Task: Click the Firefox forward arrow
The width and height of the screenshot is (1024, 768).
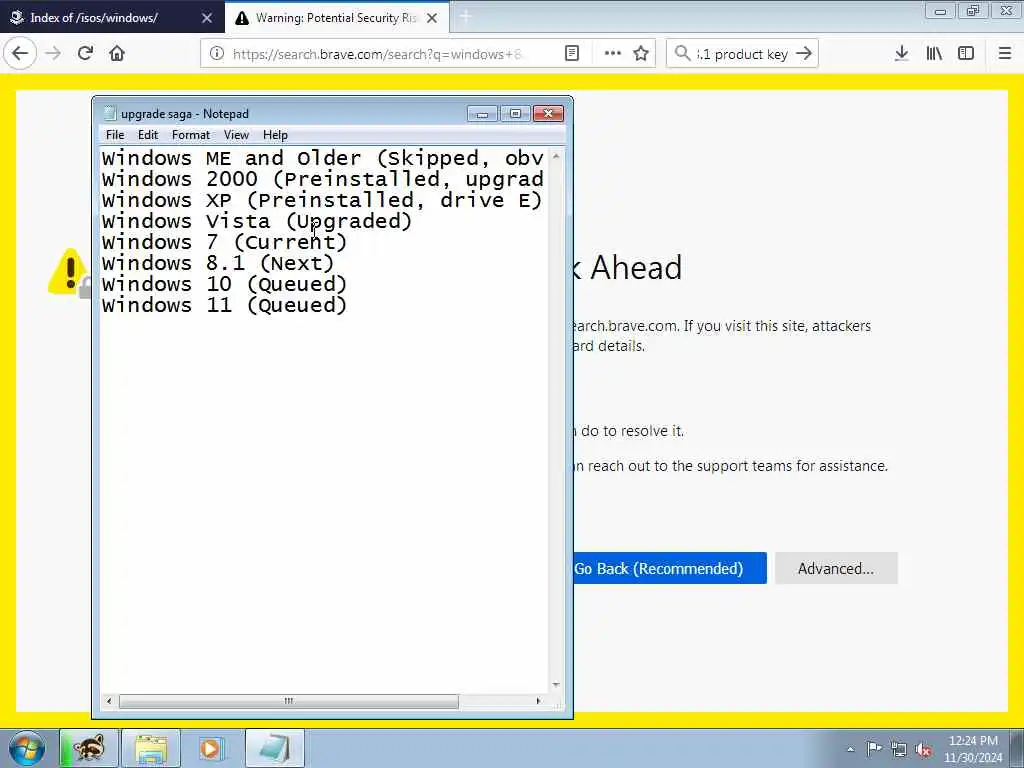Action: (53, 54)
